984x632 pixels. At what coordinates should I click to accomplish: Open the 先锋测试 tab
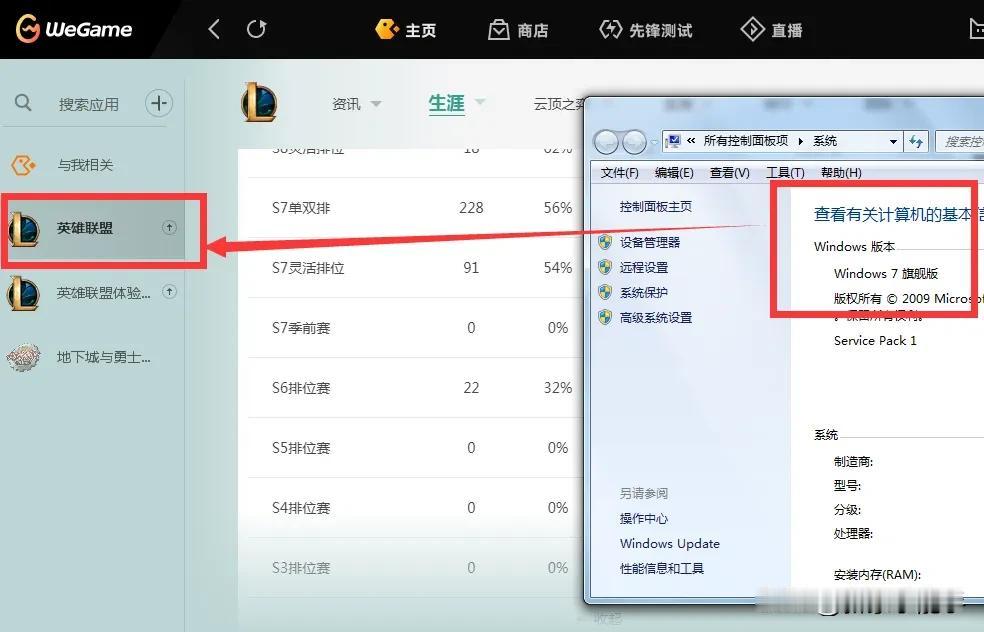coord(646,29)
